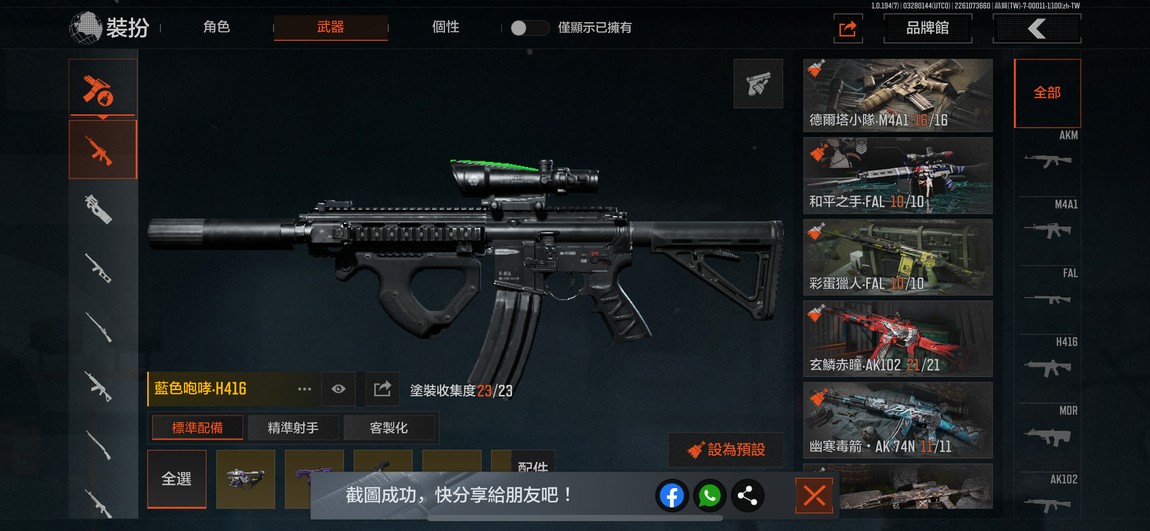This screenshot has height=531, width=1150.
Task: Click the 設為預設 button
Action: coord(726,450)
